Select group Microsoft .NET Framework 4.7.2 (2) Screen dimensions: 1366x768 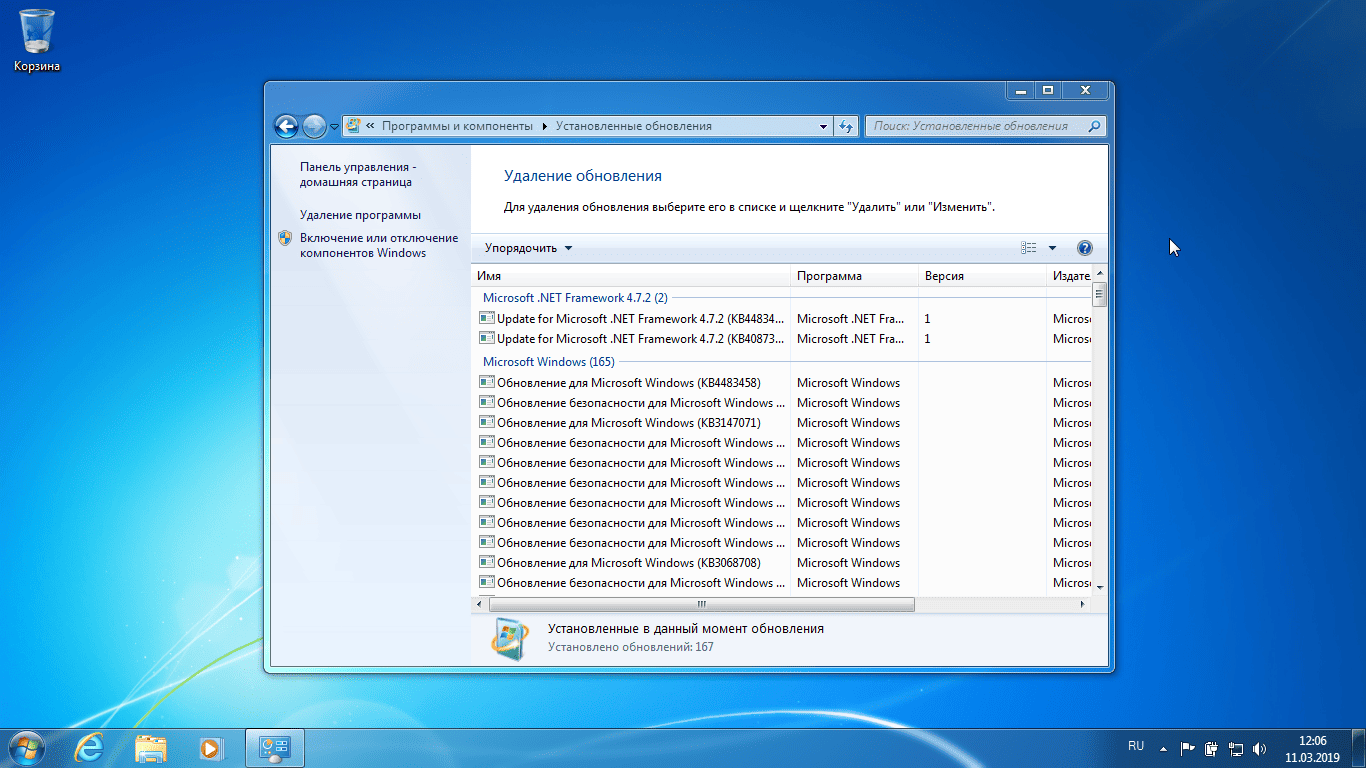coord(575,297)
